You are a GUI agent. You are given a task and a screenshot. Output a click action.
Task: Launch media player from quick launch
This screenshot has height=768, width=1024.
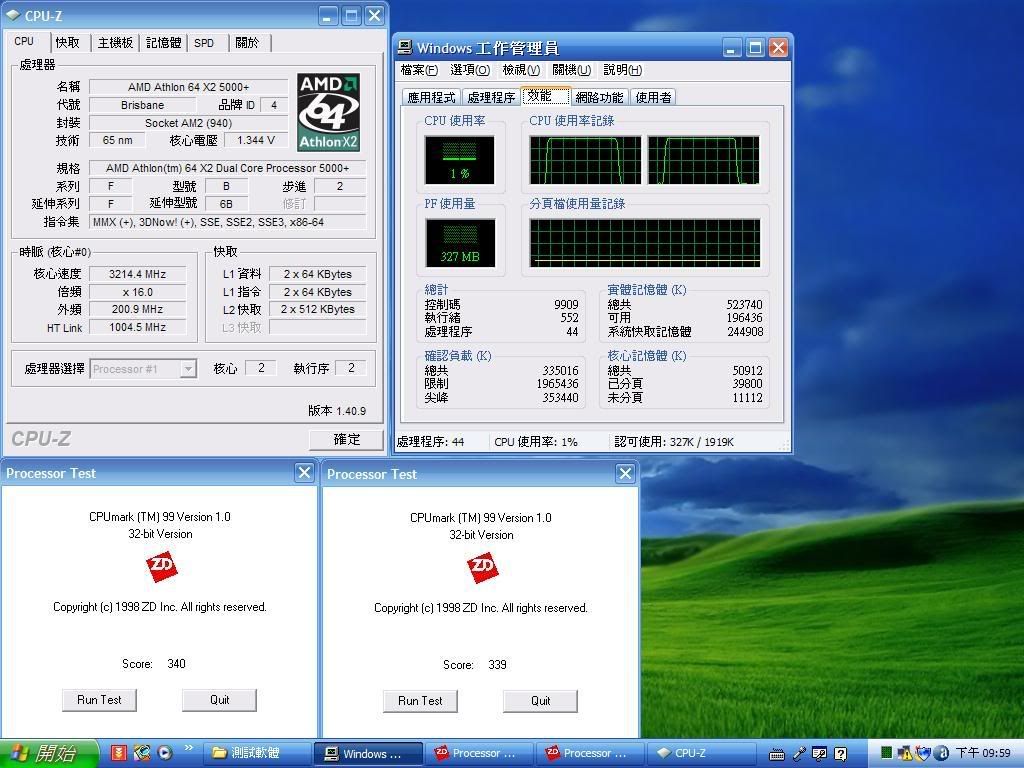tap(165, 753)
